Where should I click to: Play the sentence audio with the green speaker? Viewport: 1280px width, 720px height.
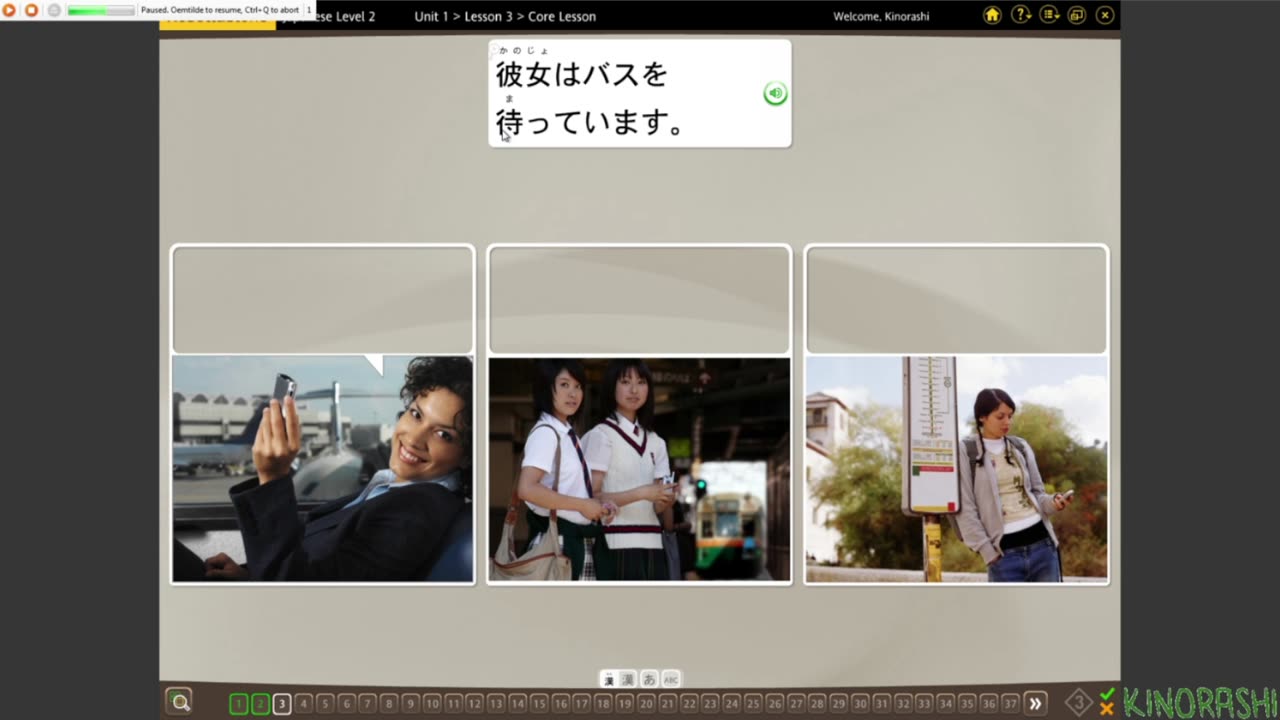tap(775, 93)
